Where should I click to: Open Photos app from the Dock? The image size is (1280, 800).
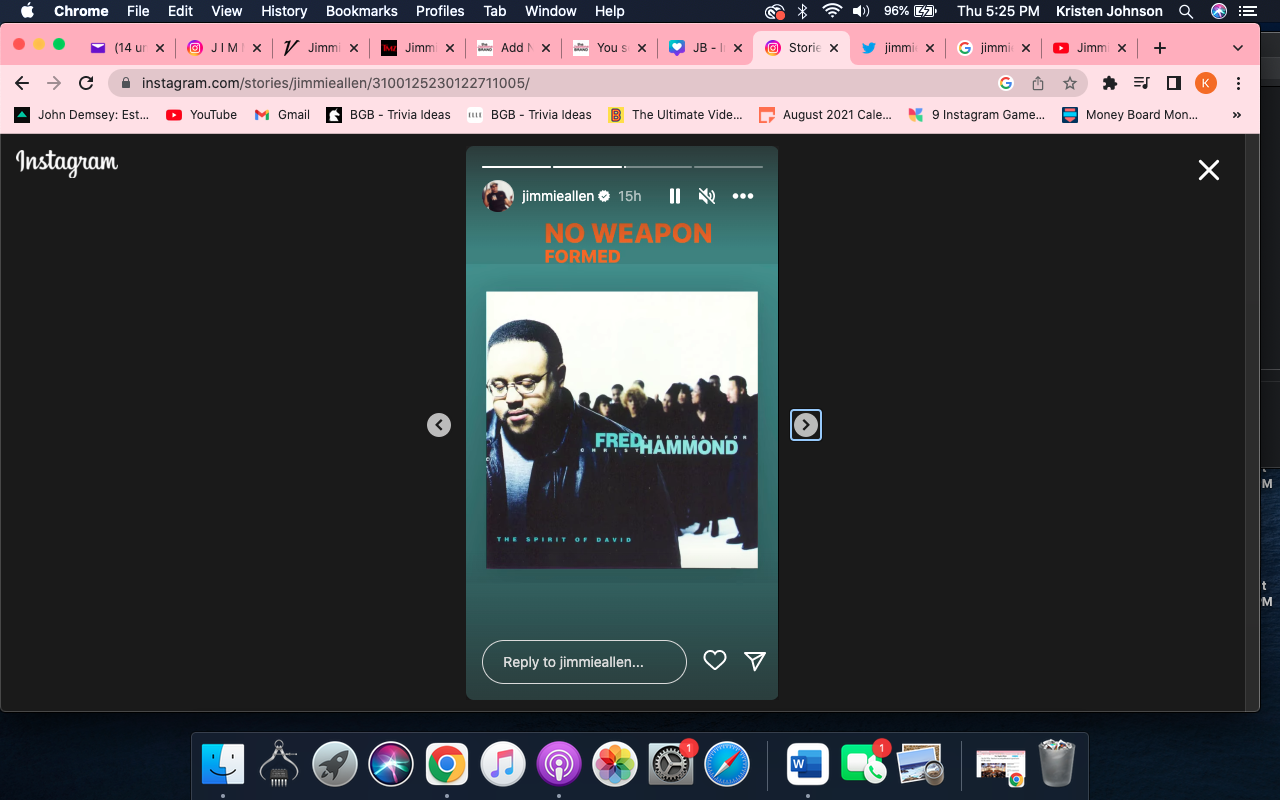click(x=615, y=766)
